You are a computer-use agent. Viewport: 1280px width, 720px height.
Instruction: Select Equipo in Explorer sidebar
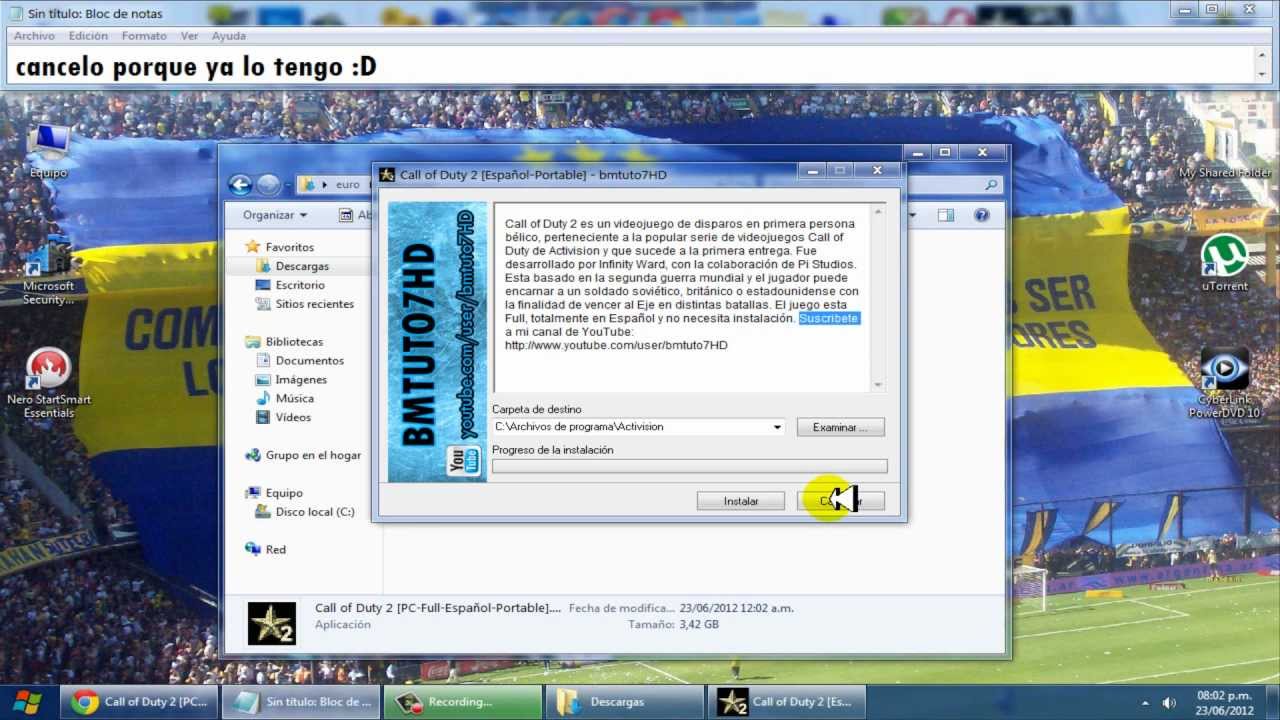pyautogui.click(x=284, y=493)
